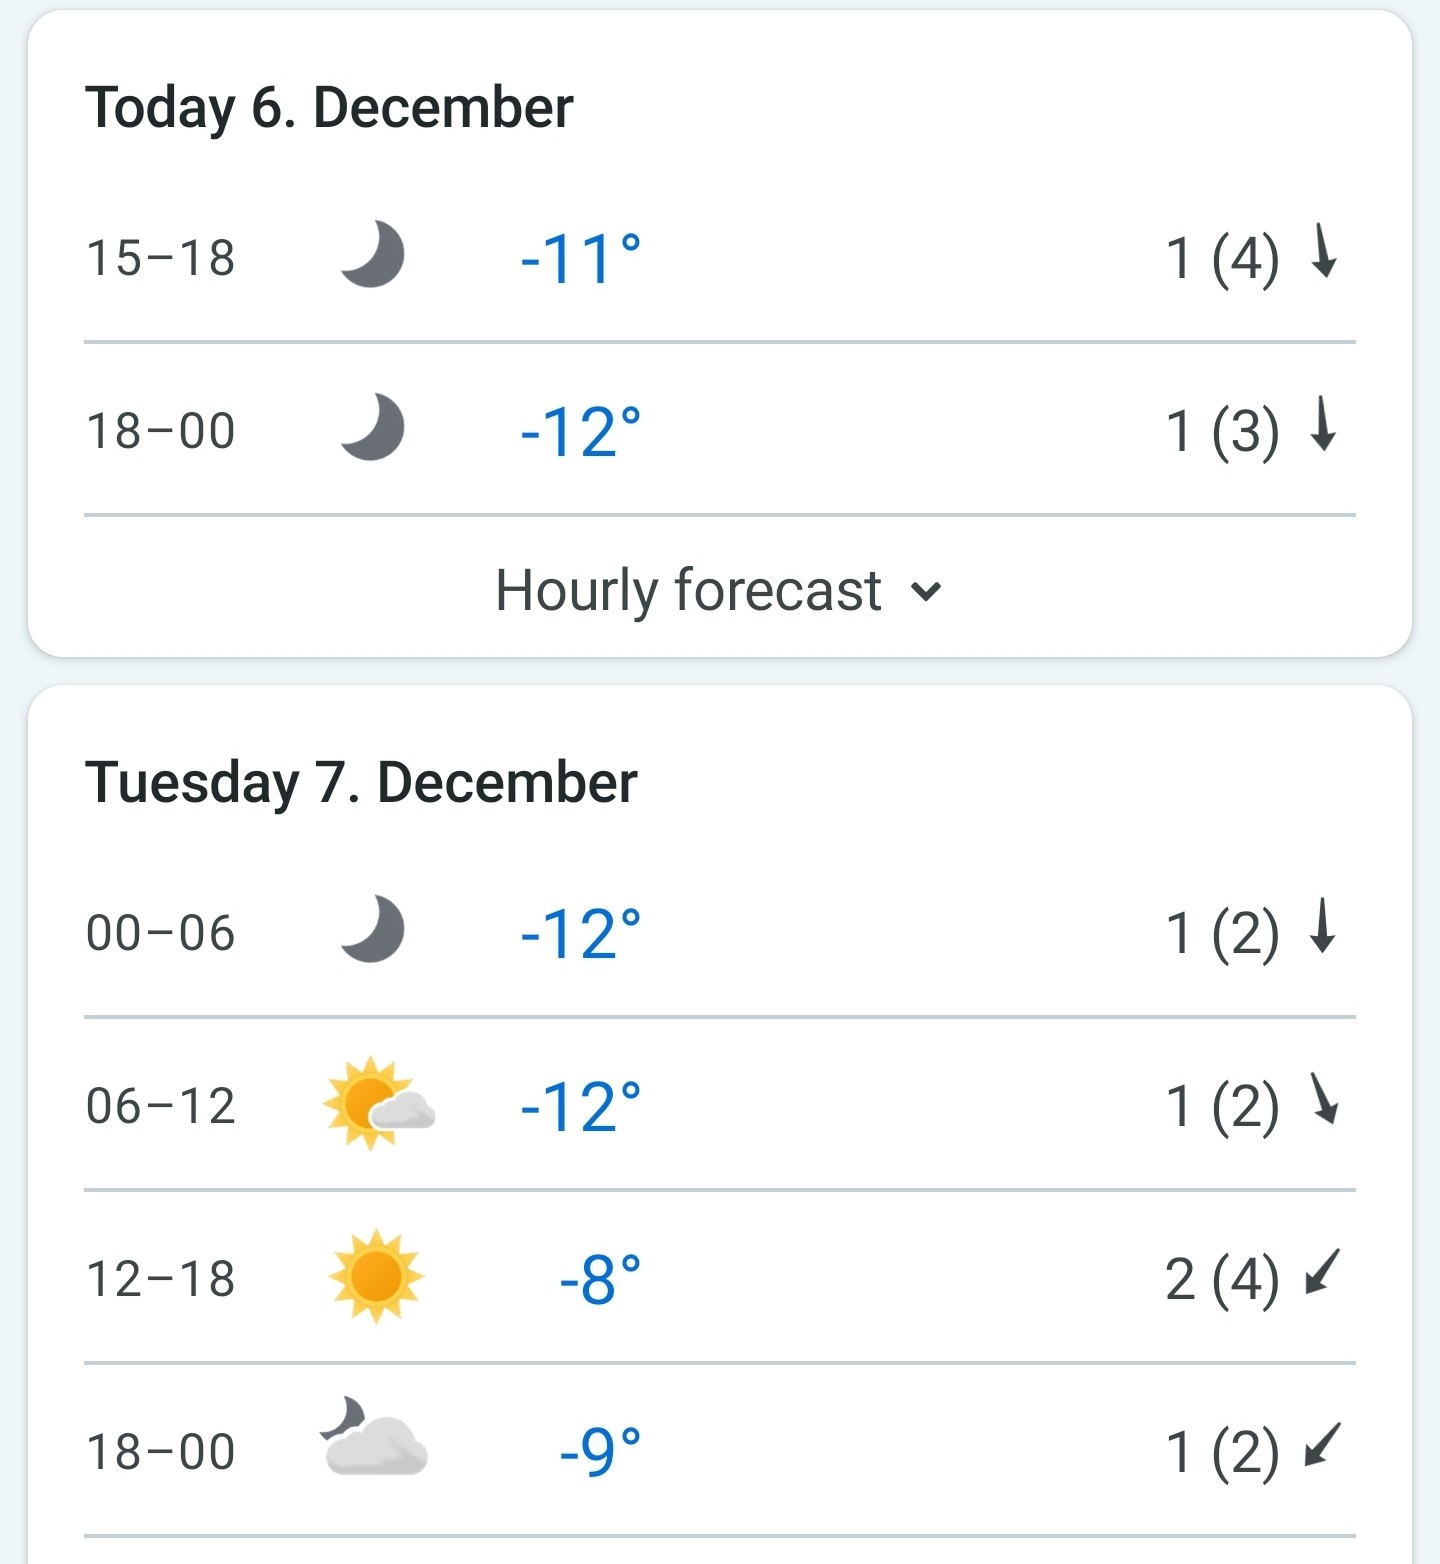The image size is (1440, 1564).
Task: Click the wind direction arrow next to 1 (4)
Action: [1323, 251]
